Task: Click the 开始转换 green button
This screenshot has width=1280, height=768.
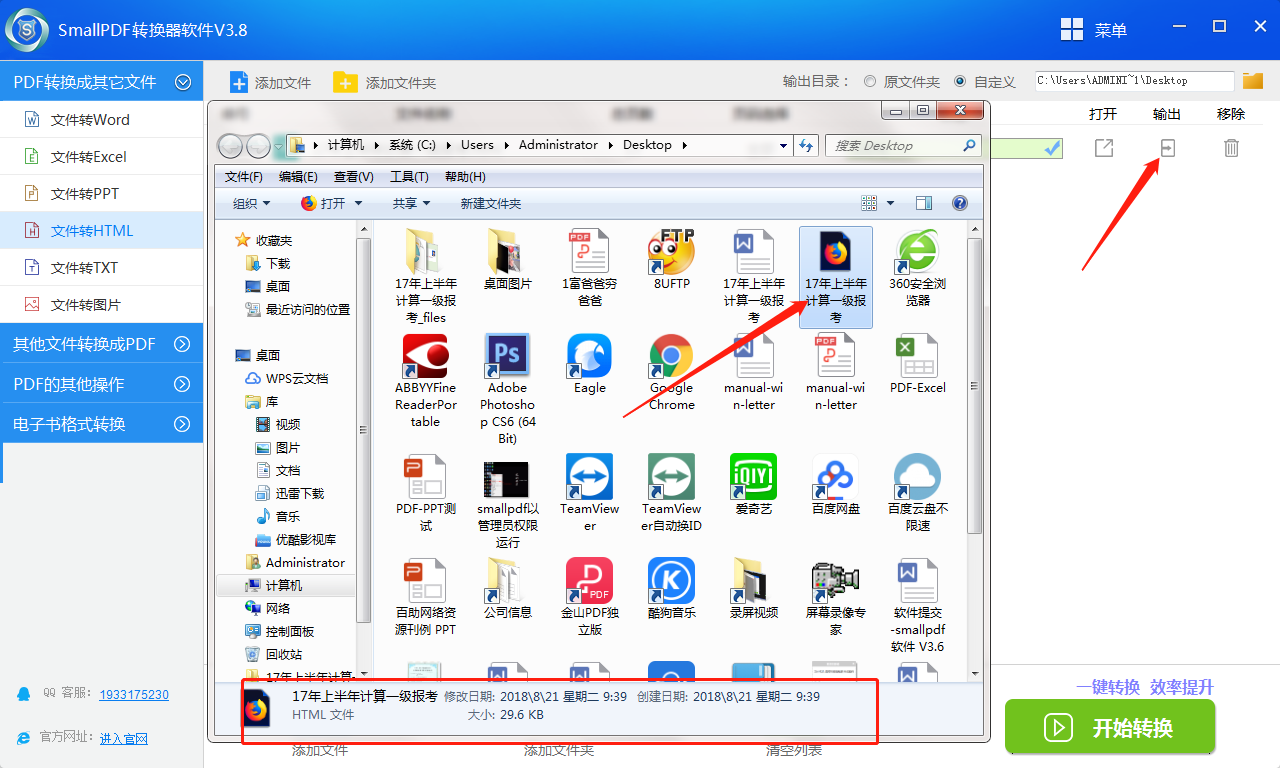Action: pos(1110,727)
